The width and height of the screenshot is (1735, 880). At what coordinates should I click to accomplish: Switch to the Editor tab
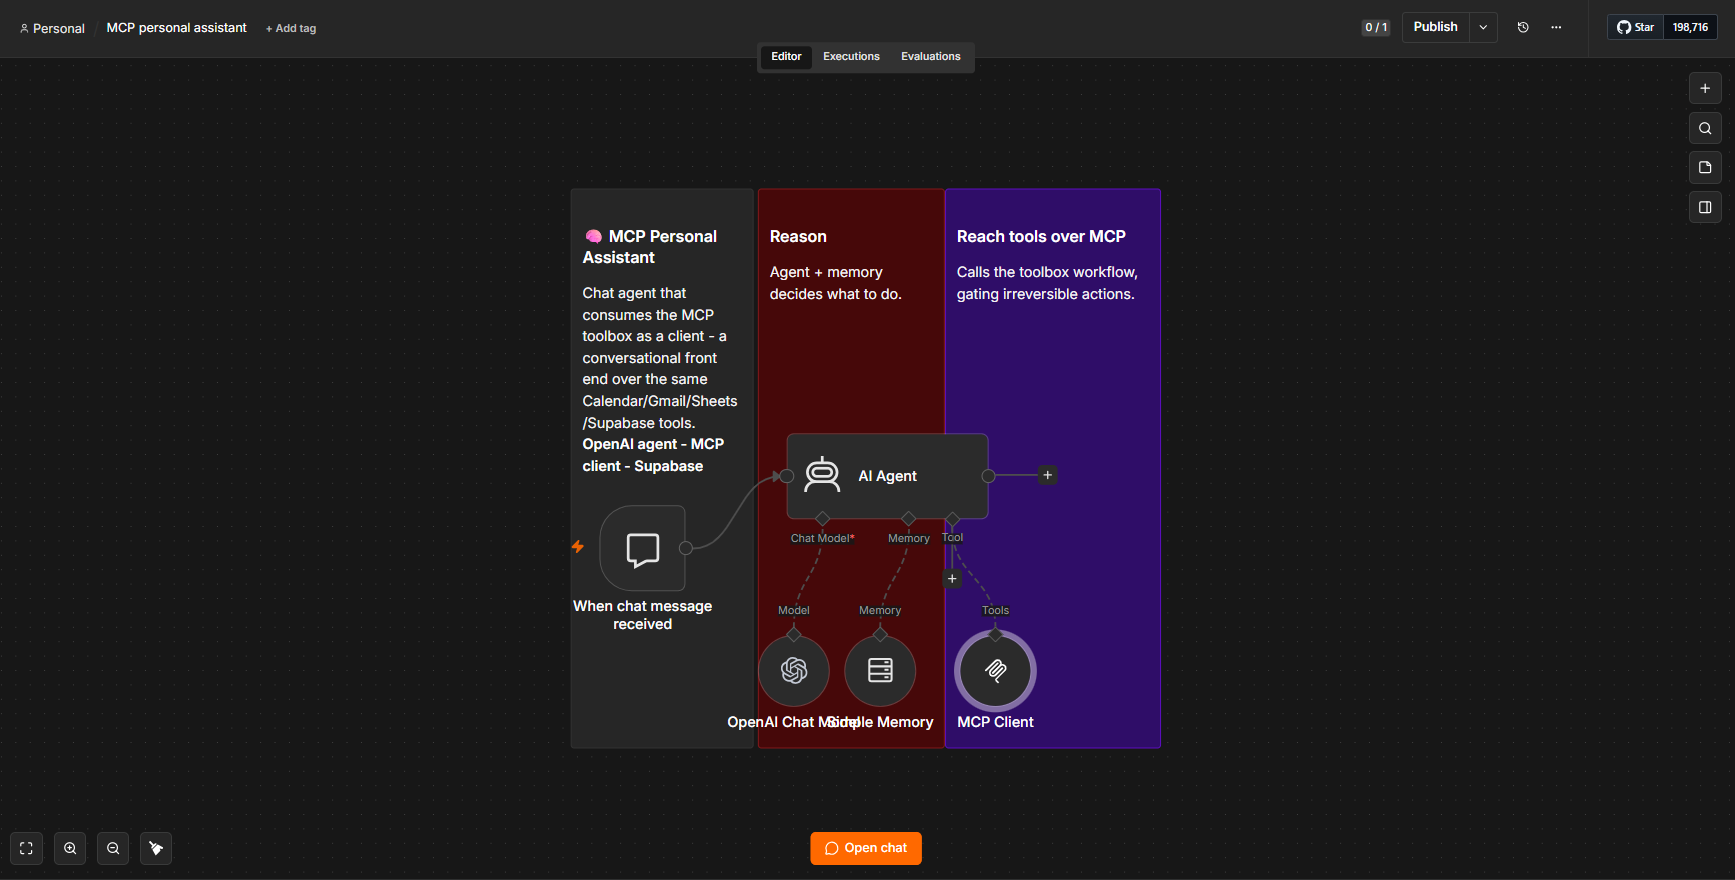point(786,57)
